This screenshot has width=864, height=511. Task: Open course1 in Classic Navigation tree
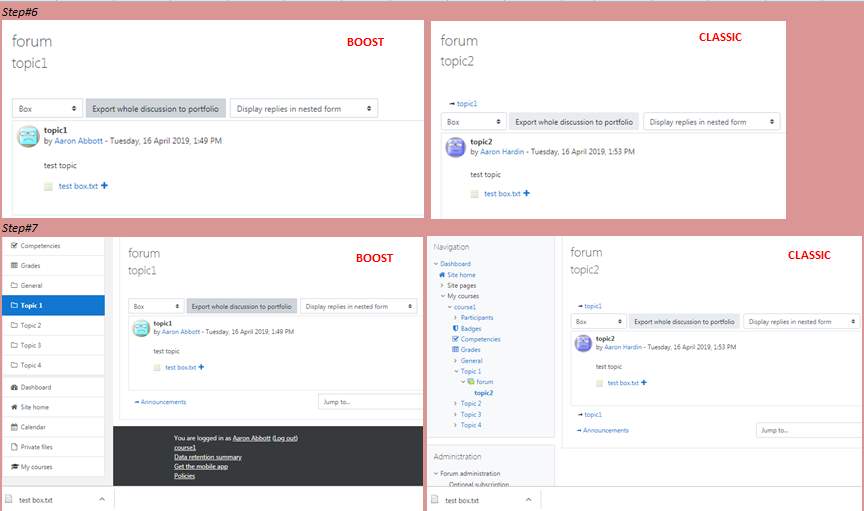pos(465,307)
